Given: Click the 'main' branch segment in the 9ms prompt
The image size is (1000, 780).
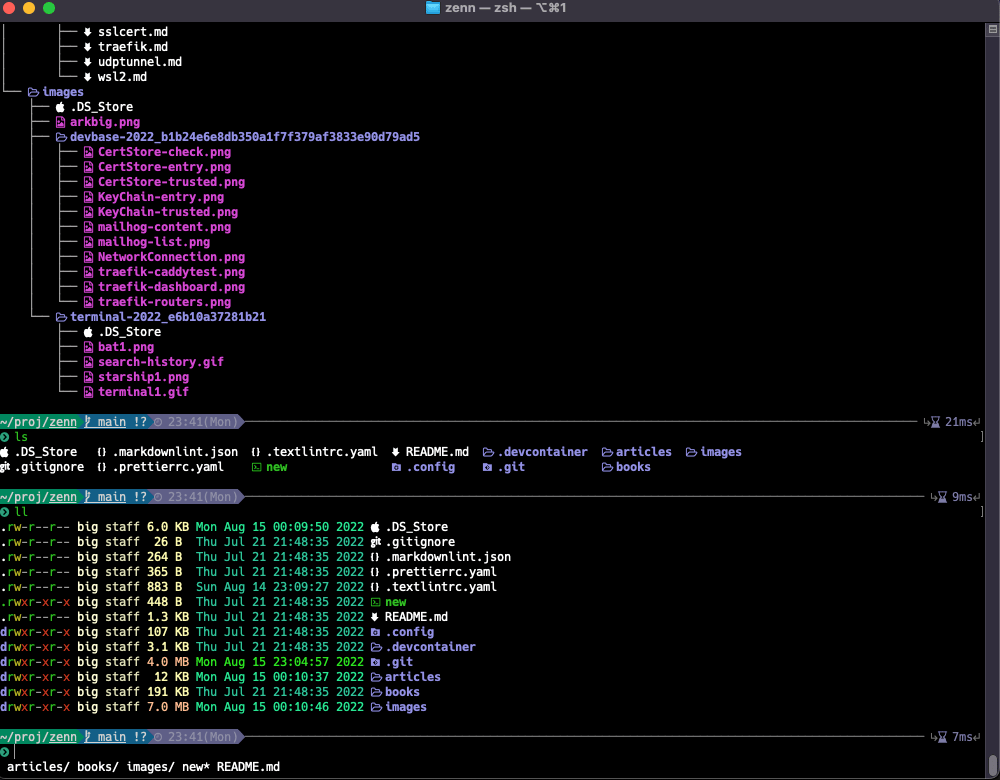Looking at the screenshot, I should click(112, 497).
